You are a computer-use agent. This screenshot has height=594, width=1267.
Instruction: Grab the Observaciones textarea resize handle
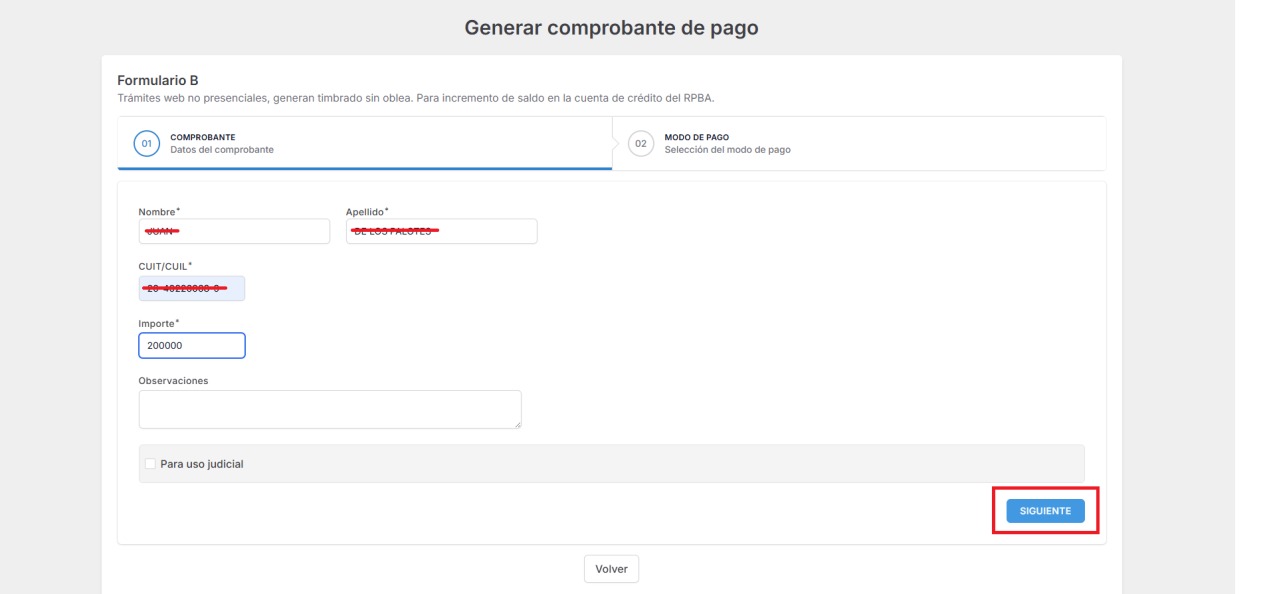(517, 425)
